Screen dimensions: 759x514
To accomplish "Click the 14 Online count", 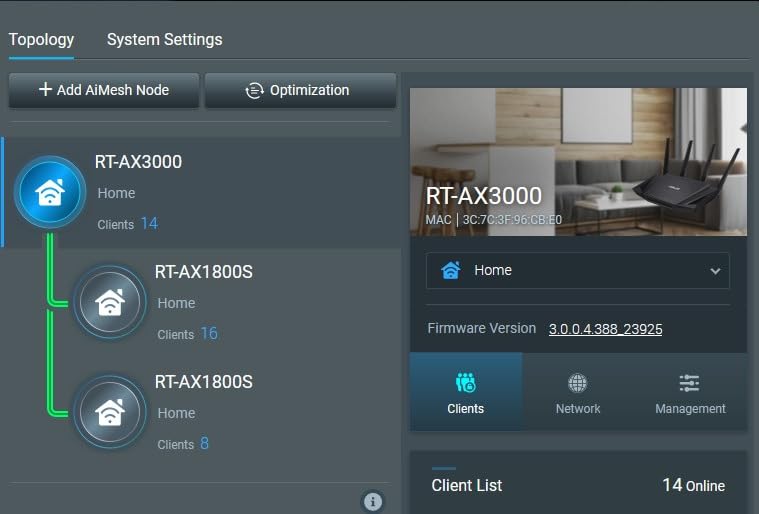I will pos(694,485).
